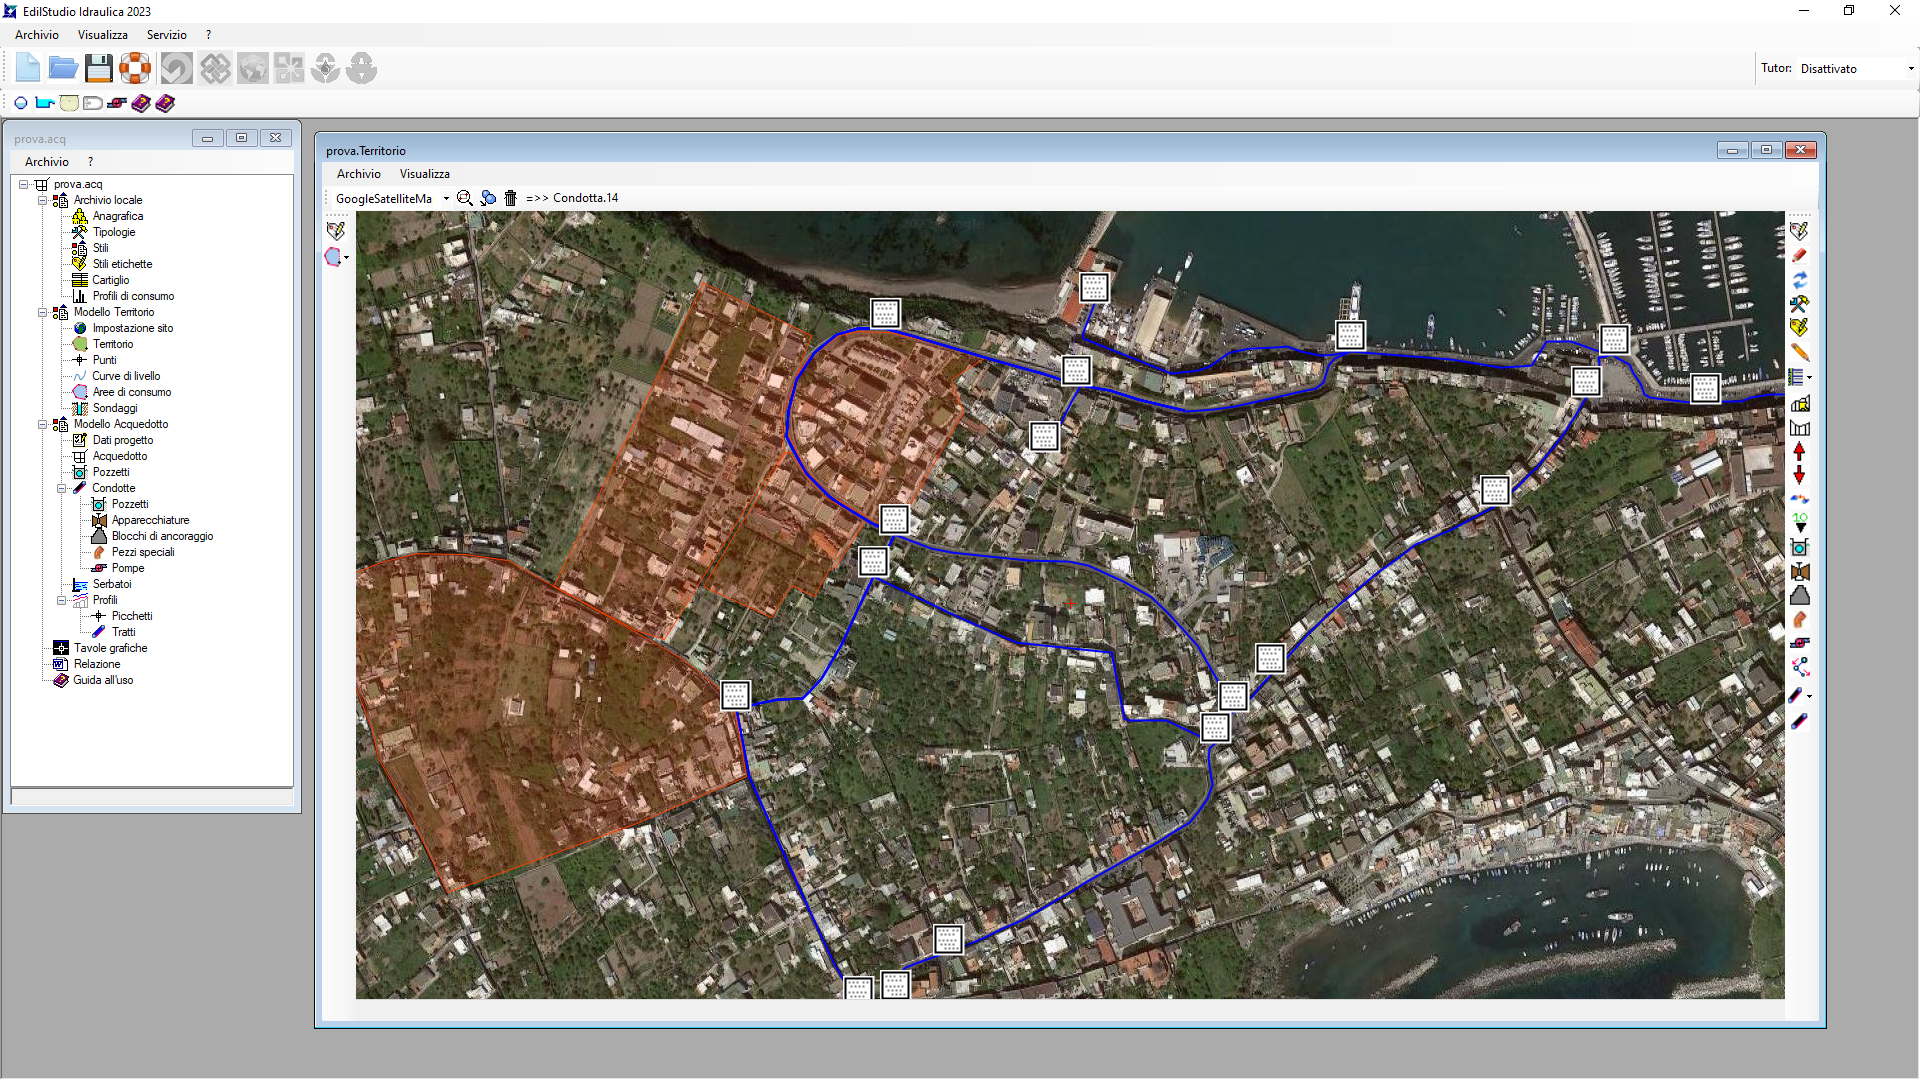Collapse the Archivio locale tree node

42,200
